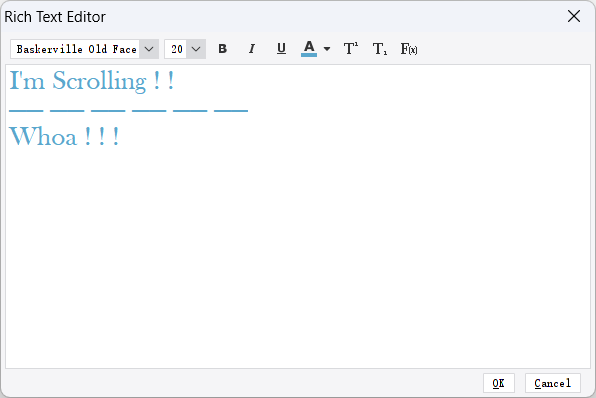Toggle Bold formatting
596x398 pixels.
point(222,49)
